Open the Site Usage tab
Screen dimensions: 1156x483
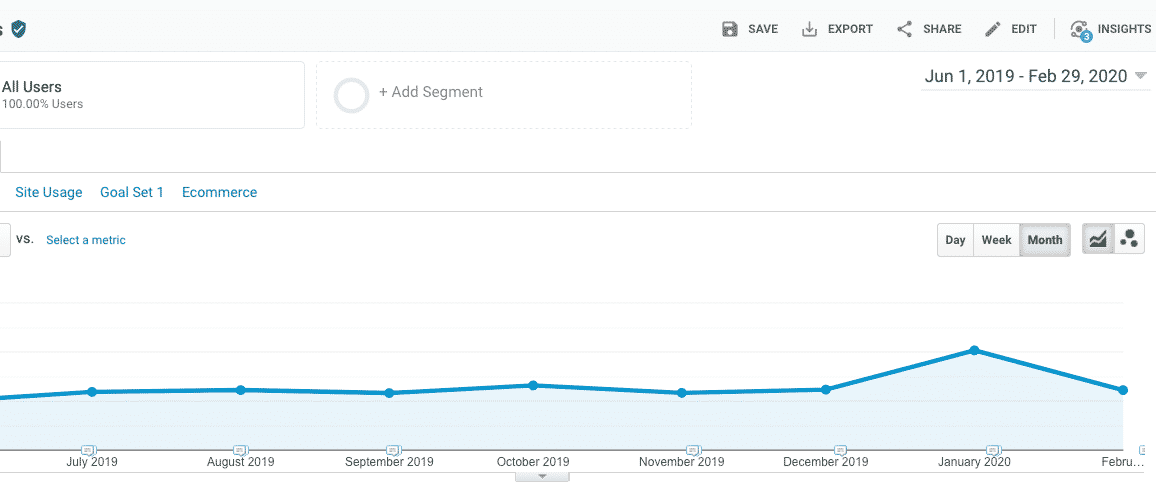[x=49, y=192]
